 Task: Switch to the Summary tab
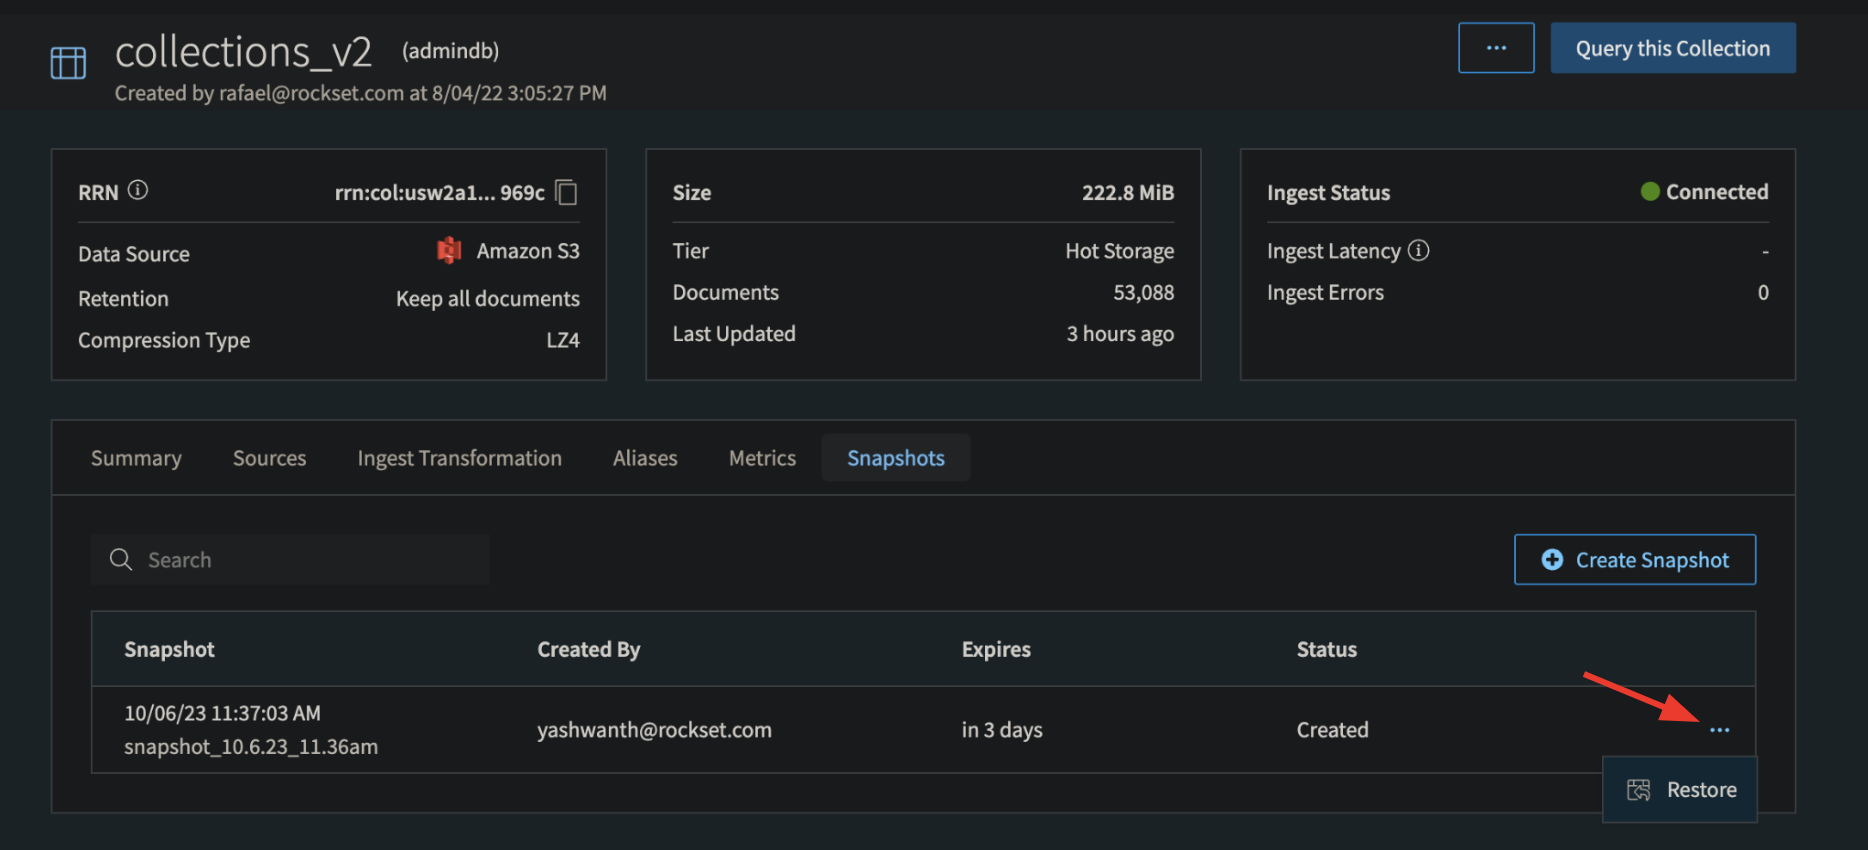pos(136,458)
